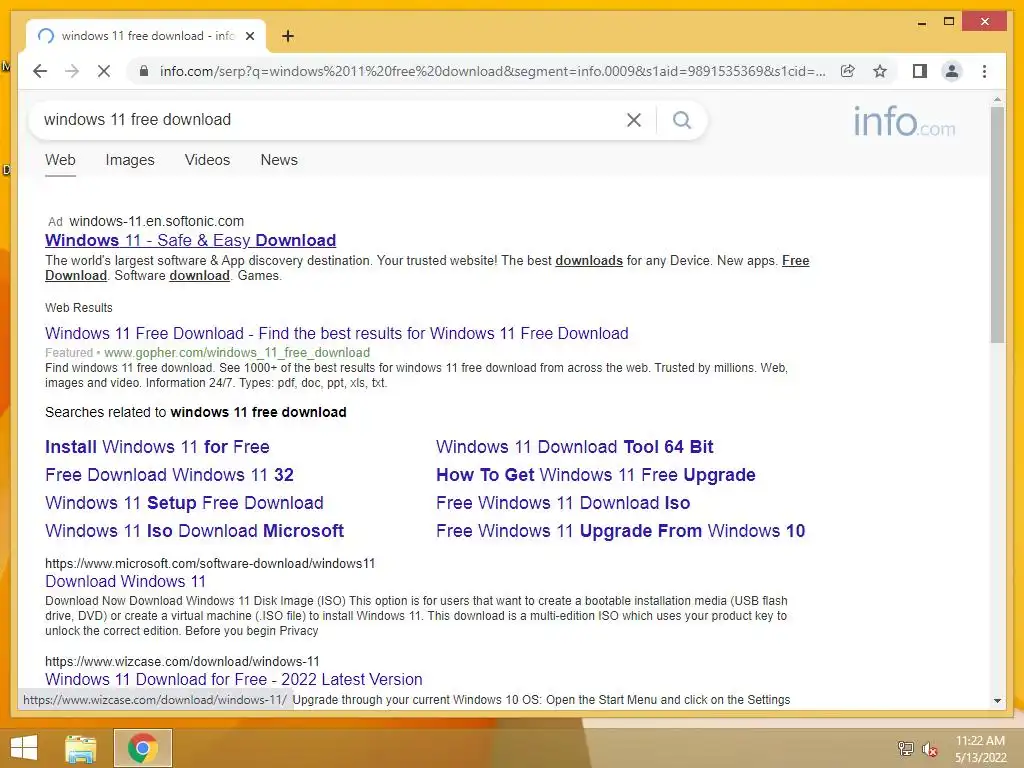
Task: Switch to Web results tab
Action: pos(60,160)
